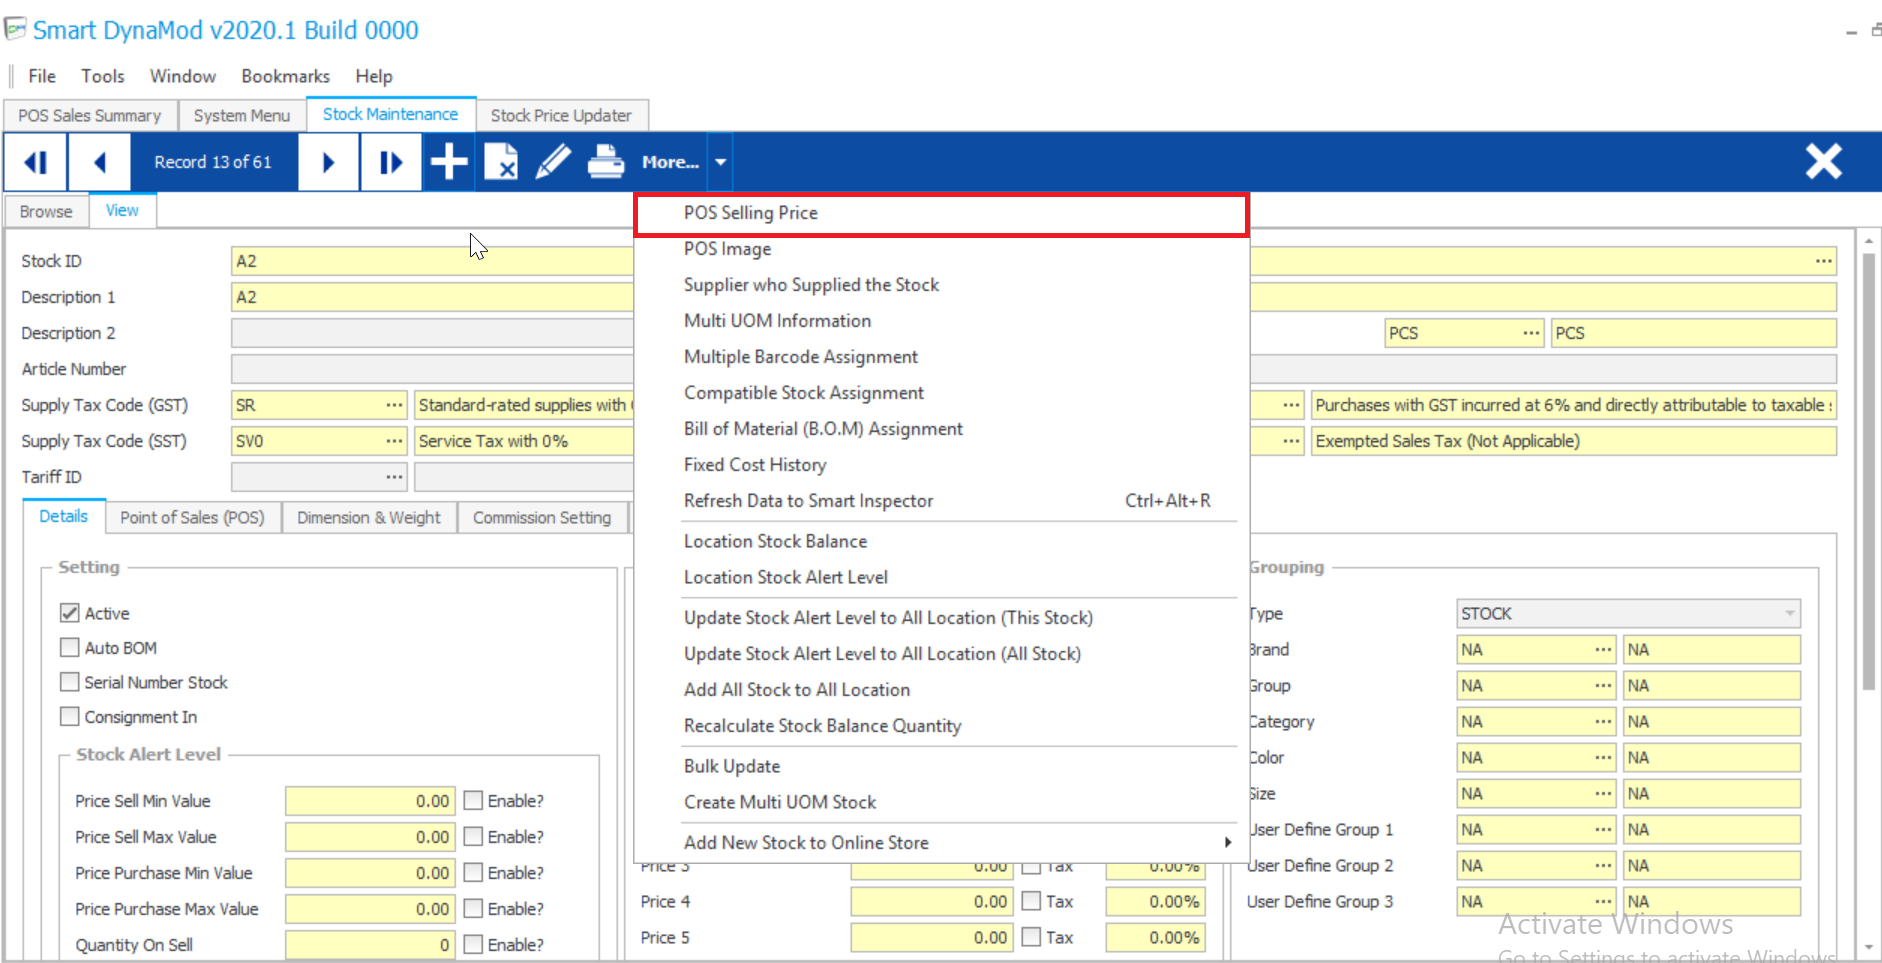This screenshot has width=1882, height=963.
Task: Click the Price 5 amount field
Action: coord(931,937)
